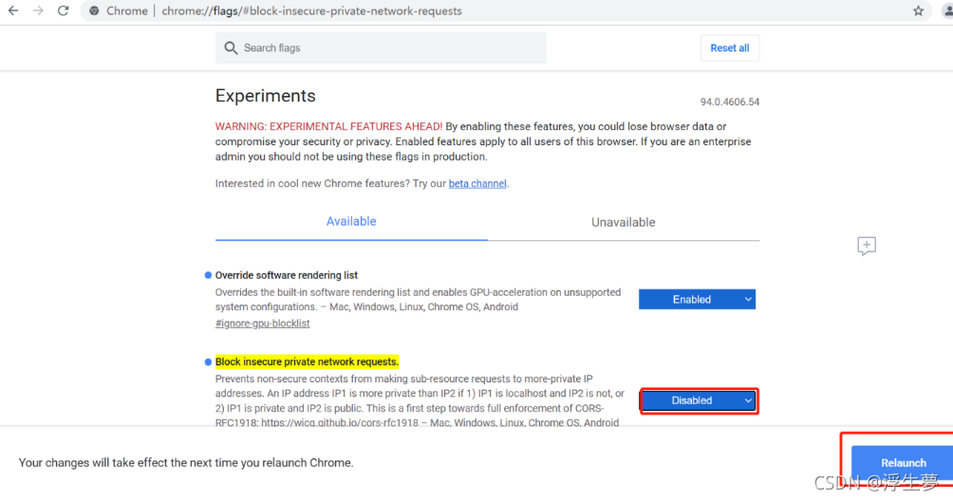Reset all flags to default
Viewport: 953px width, 500px height.
click(729, 48)
